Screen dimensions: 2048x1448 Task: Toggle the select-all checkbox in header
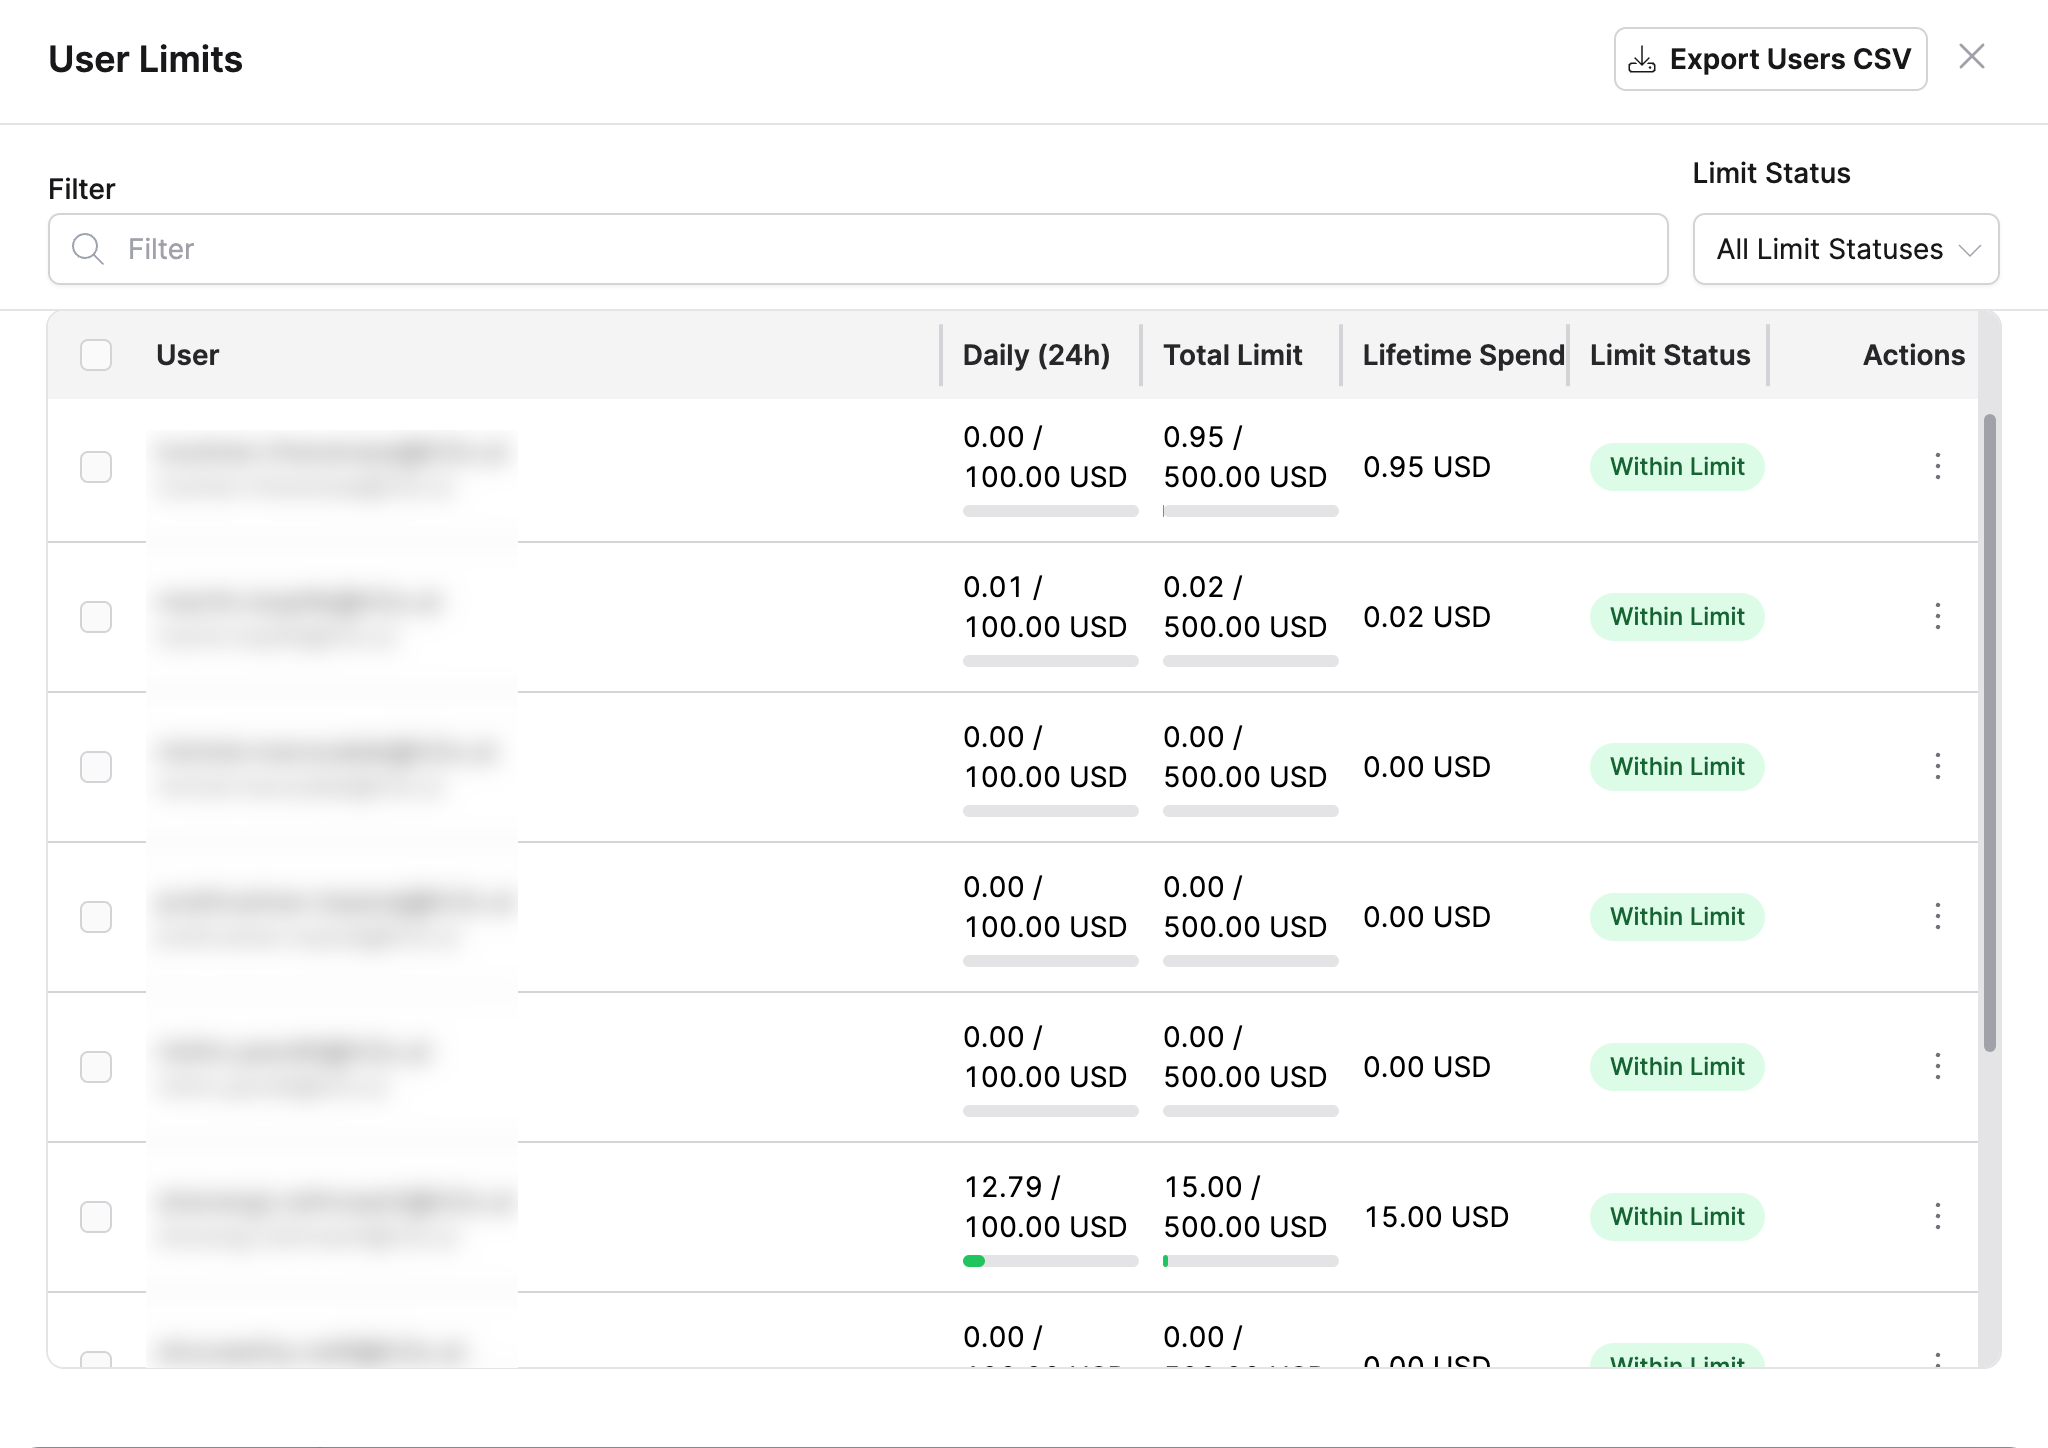tap(96, 355)
